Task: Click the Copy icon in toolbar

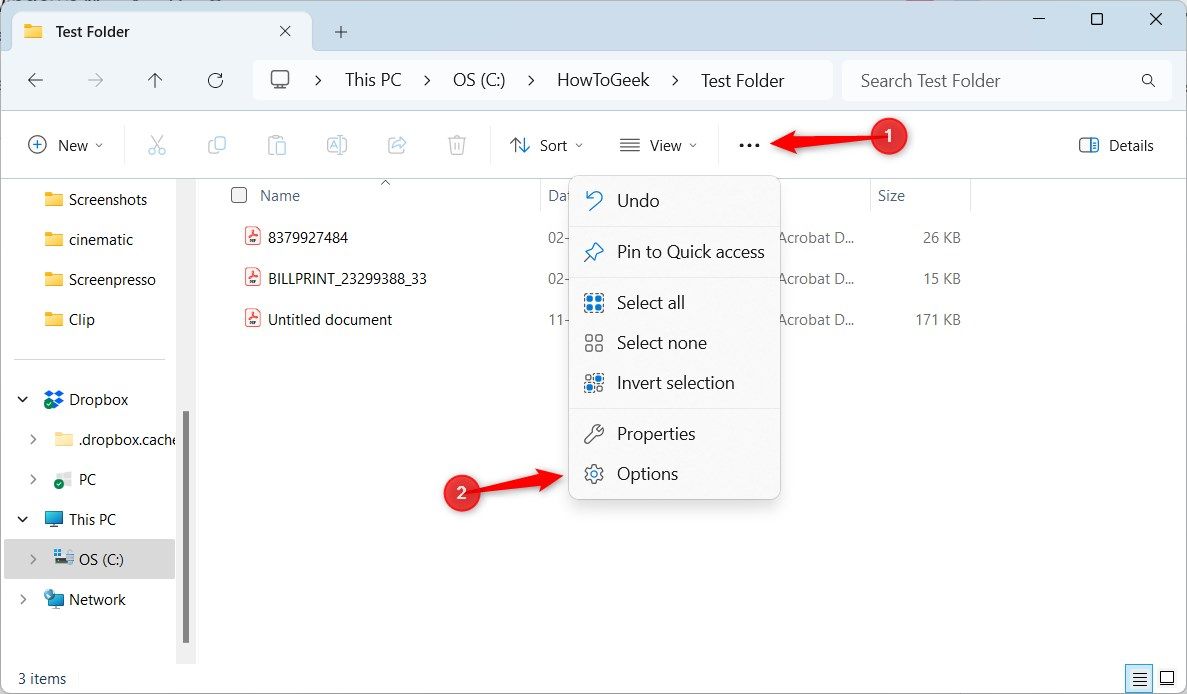Action: click(x=217, y=145)
